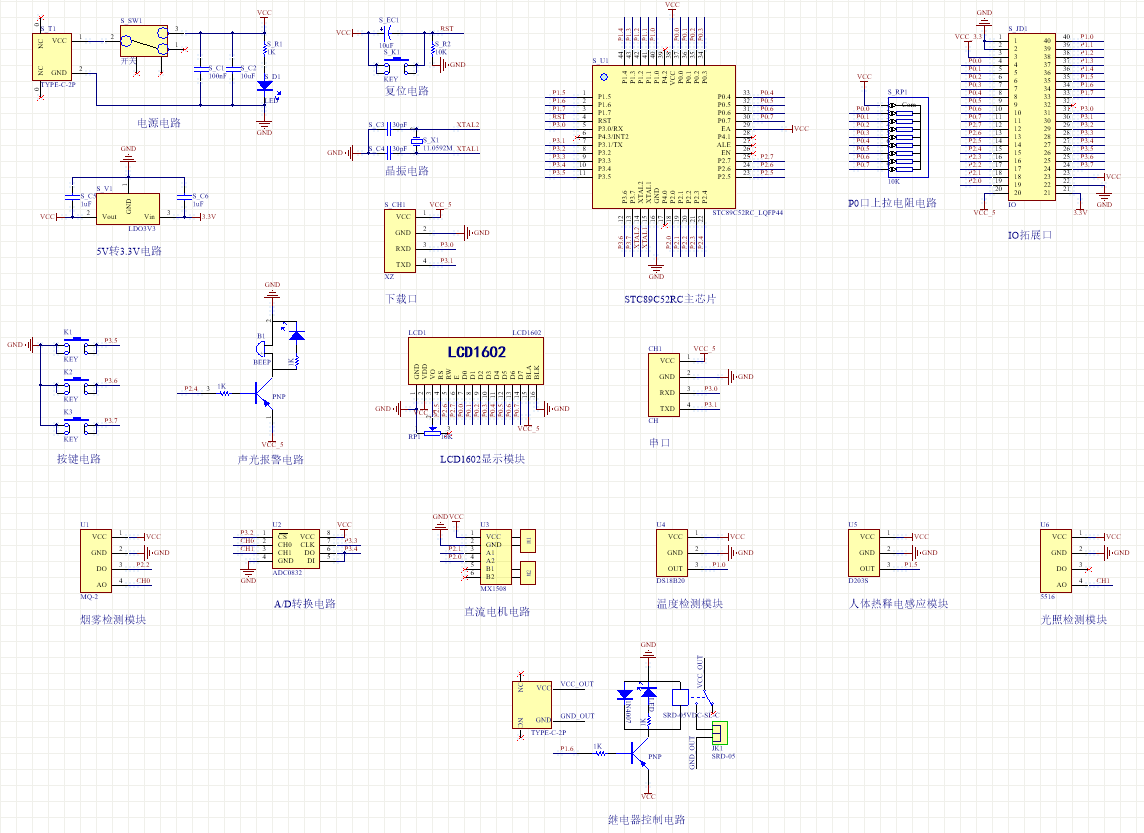This screenshot has height=833, width=1144.
Task: Click the SRD-05VDC relay symbol
Action: 683,697
